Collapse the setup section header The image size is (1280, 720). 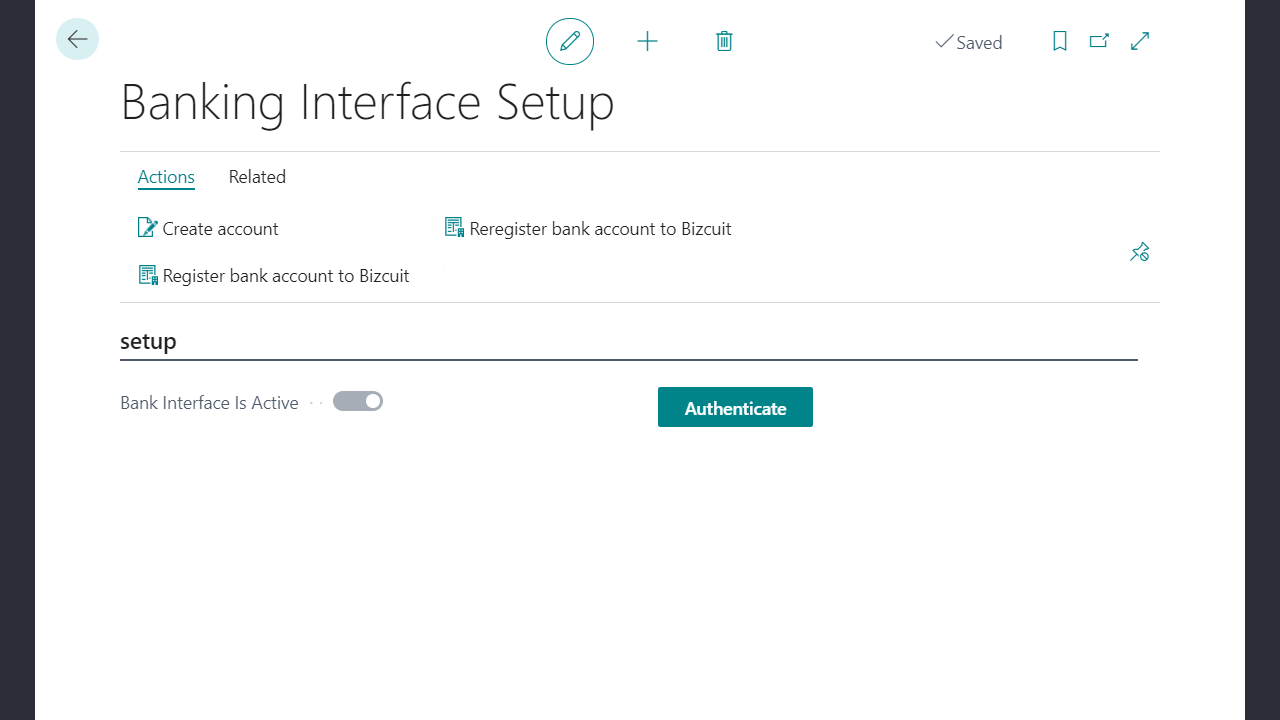pos(148,341)
